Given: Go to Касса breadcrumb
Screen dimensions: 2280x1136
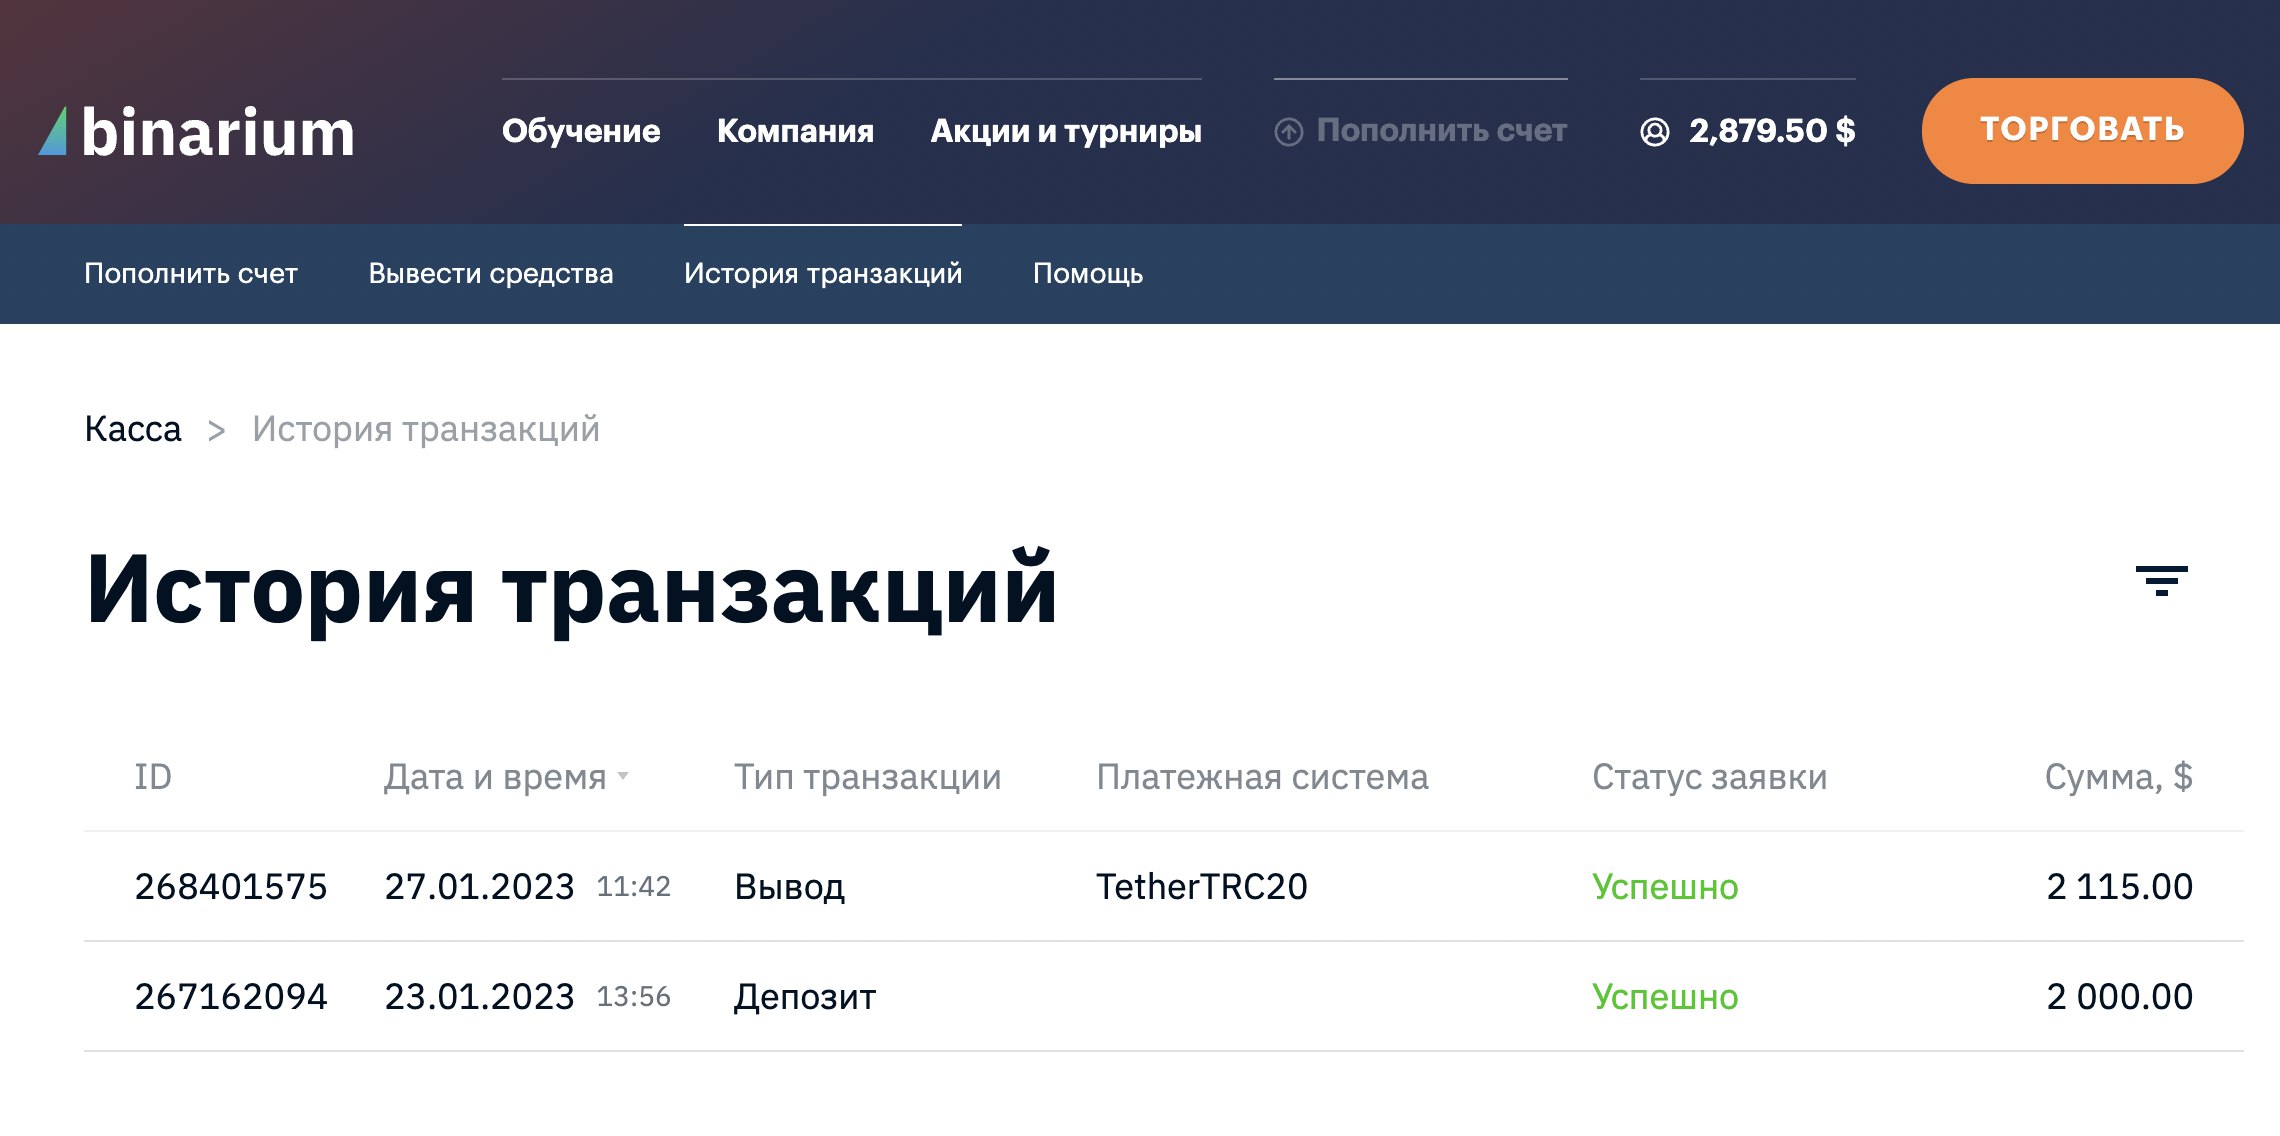Looking at the screenshot, I should pyautogui.click(x=133, y=429).
